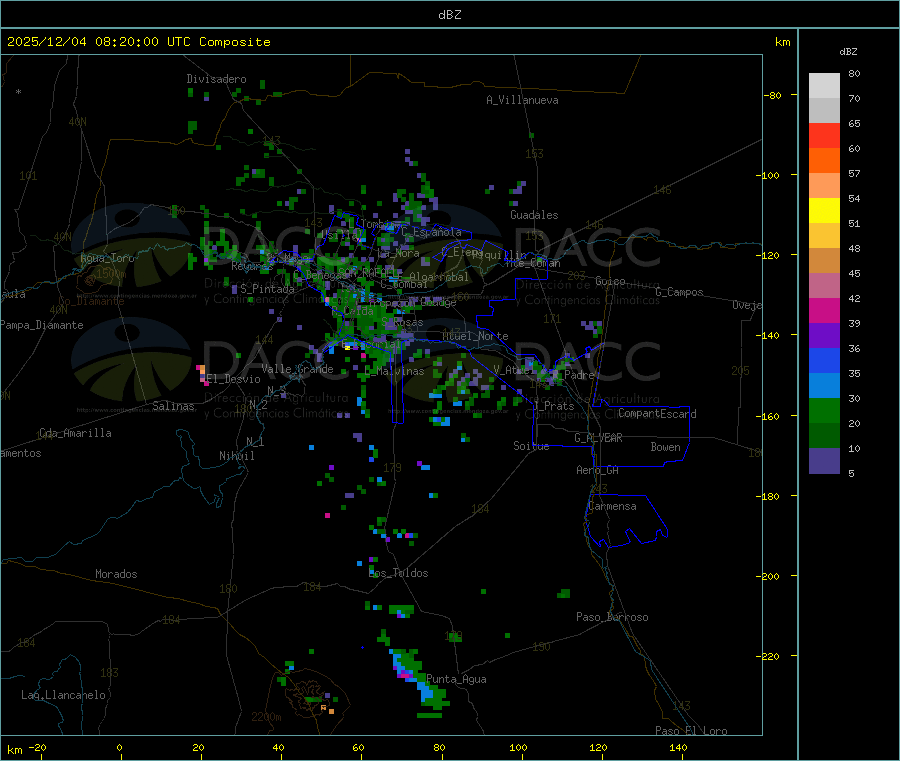Image resolution: width=900 pixels, height=761 pixels.
Task: Click the Soitue map label
Action: coord(531,446)
